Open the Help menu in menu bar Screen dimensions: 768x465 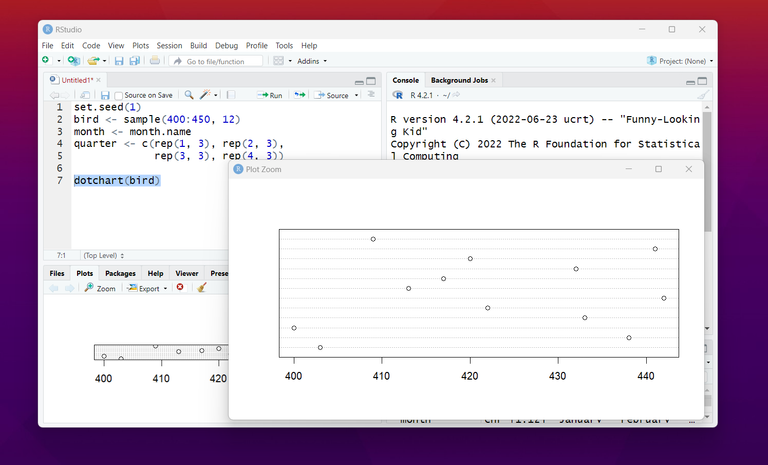click(309, 46)
